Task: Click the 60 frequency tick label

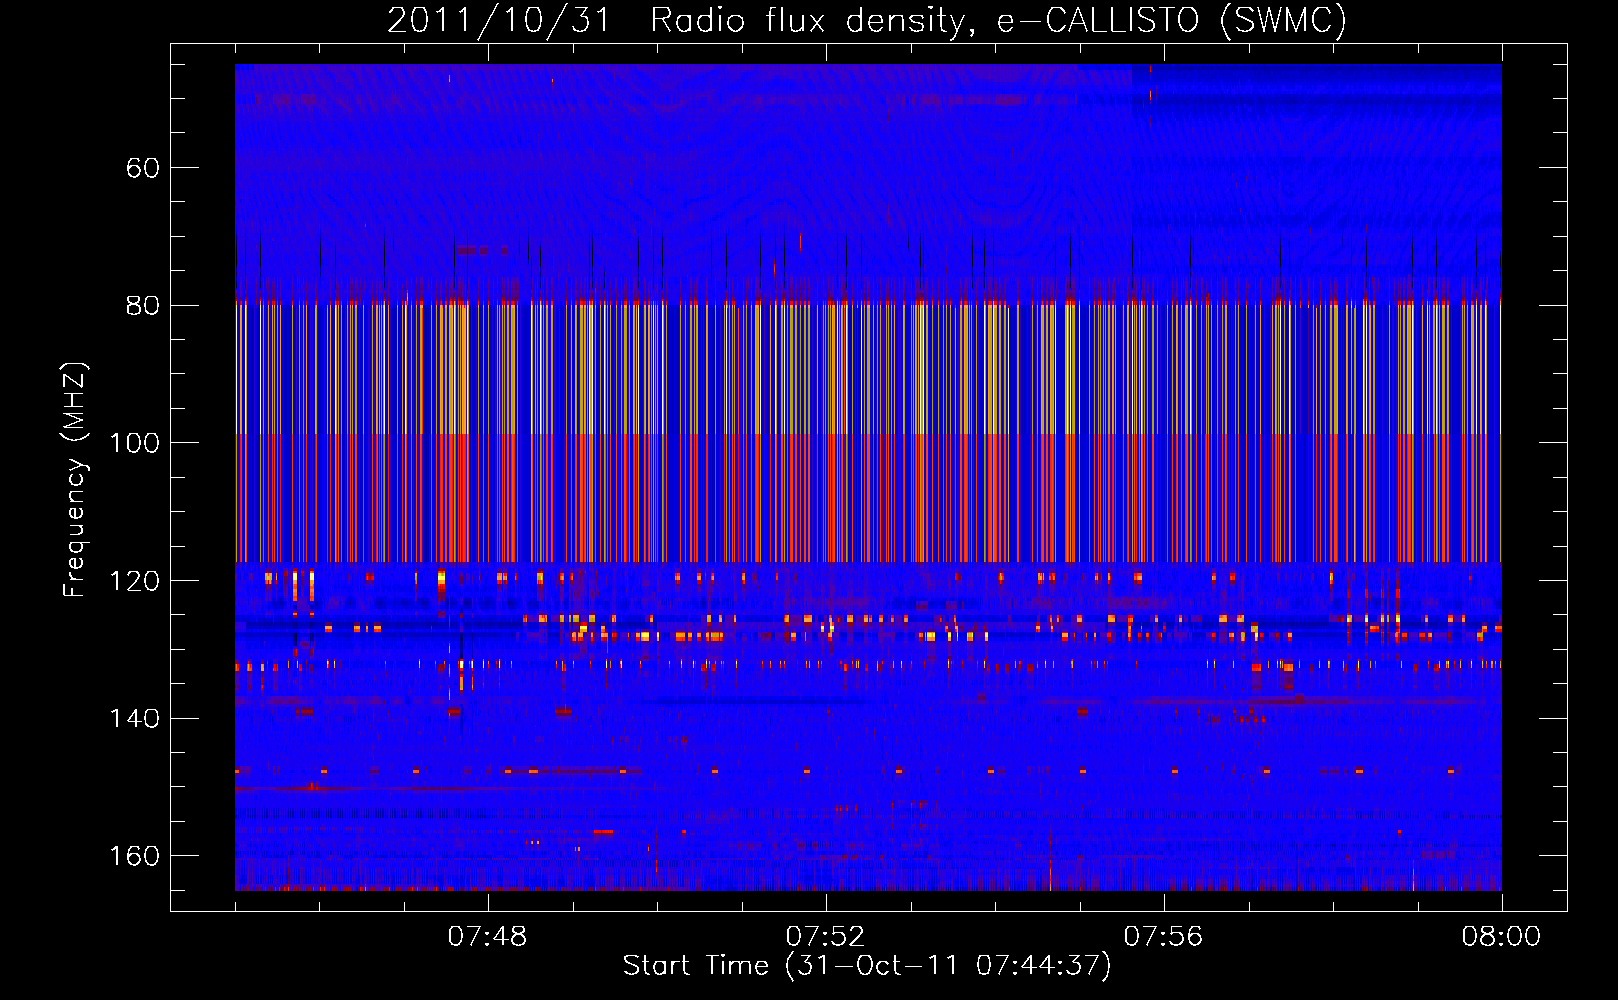Action: click(x=143, y=168)
